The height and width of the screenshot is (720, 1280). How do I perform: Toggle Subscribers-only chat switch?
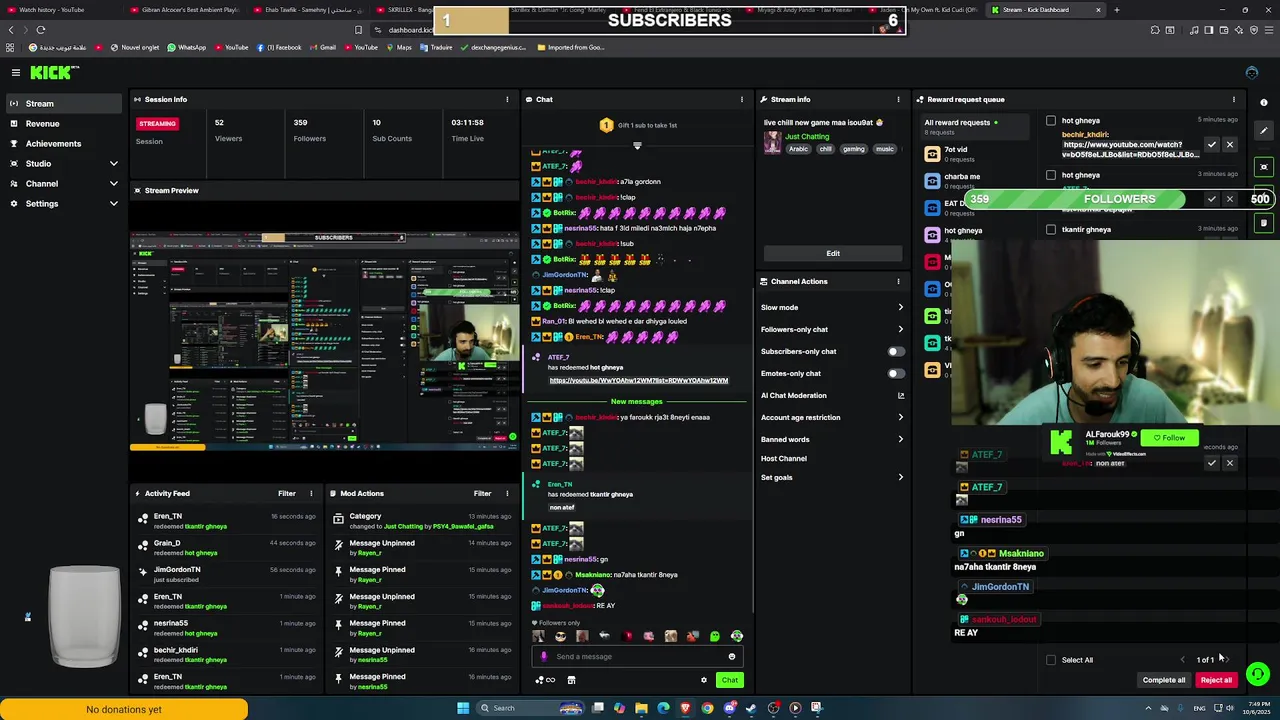896,351
